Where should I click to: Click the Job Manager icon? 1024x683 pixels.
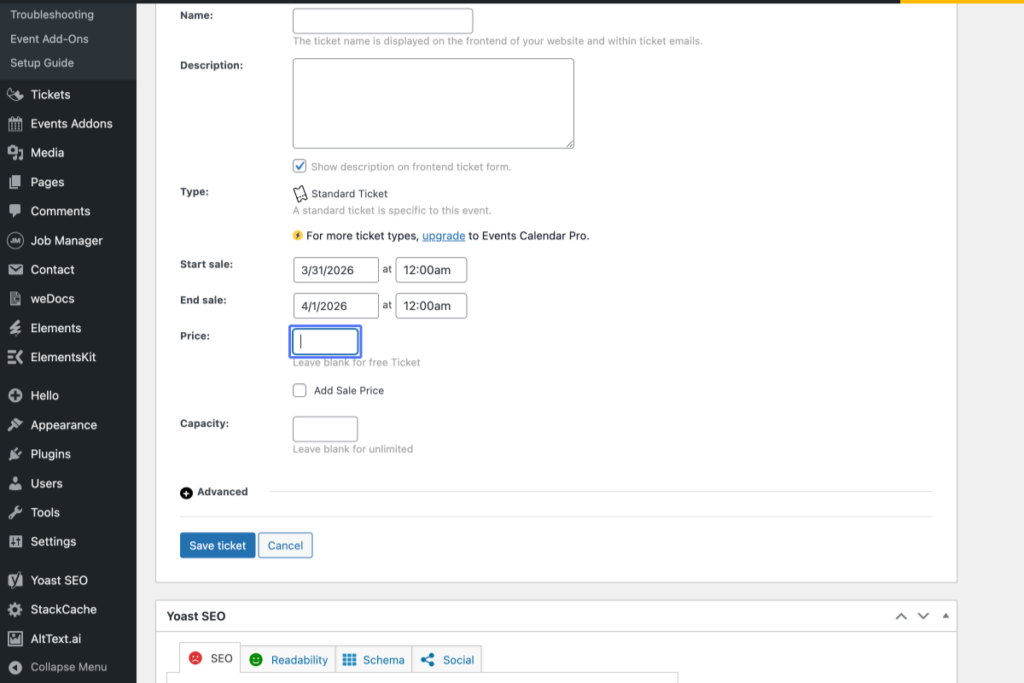coord(15,240)
